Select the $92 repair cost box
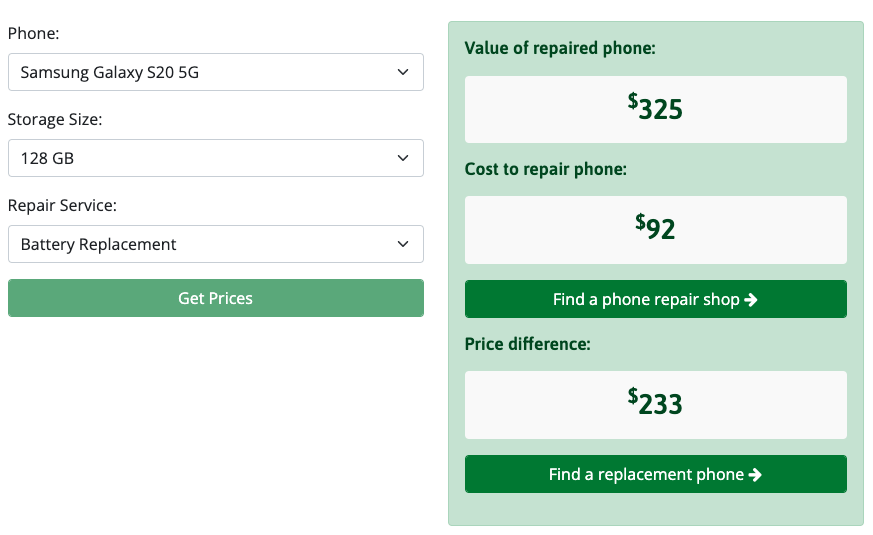The image size is (873, 535). click(x=655, y=229)
